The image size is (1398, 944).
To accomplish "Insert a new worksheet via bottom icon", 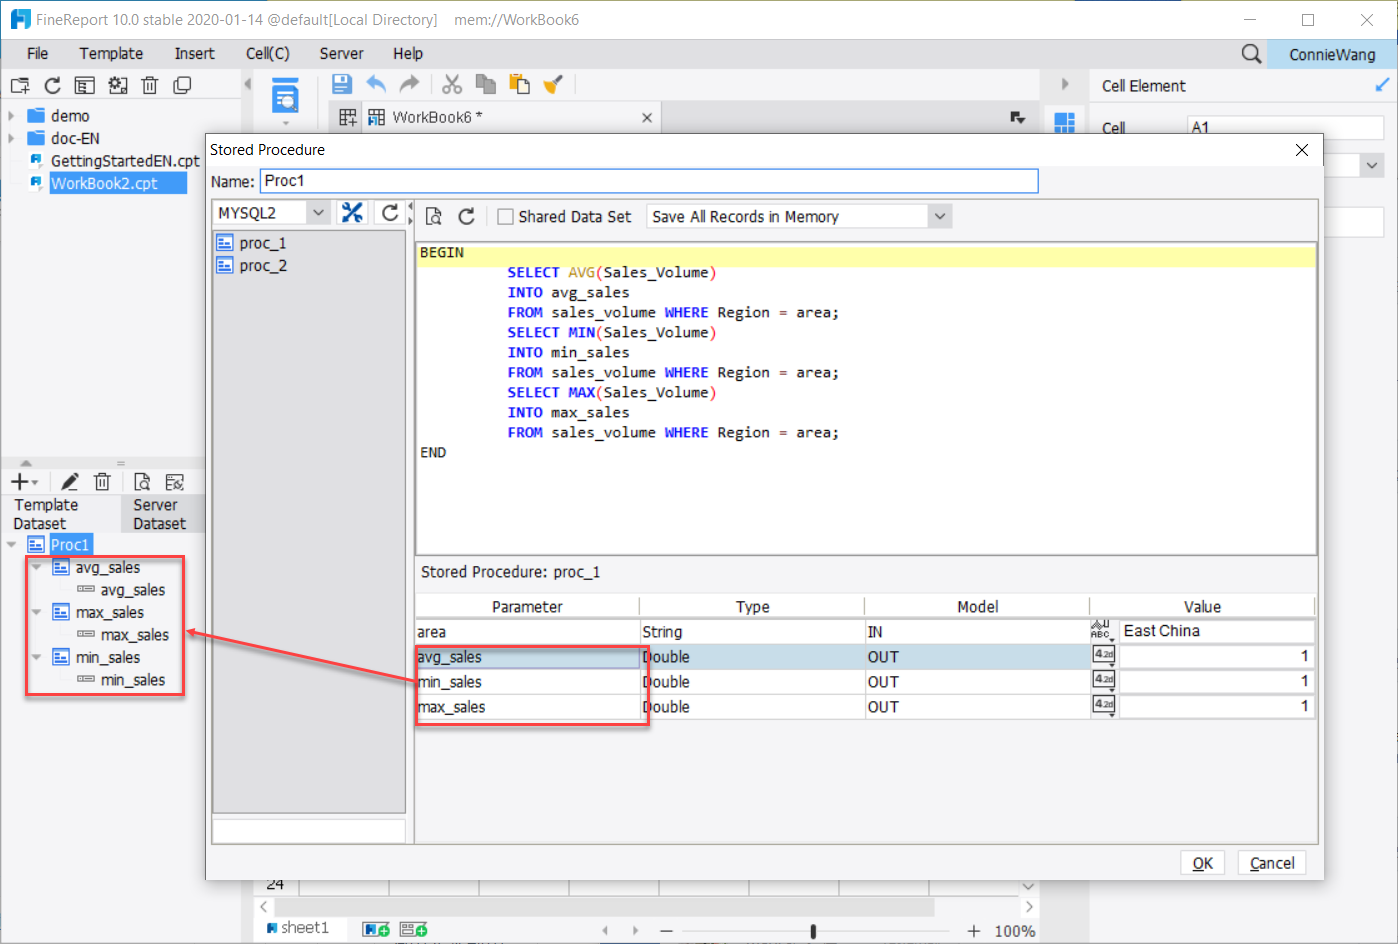I will tap(375, 928).
